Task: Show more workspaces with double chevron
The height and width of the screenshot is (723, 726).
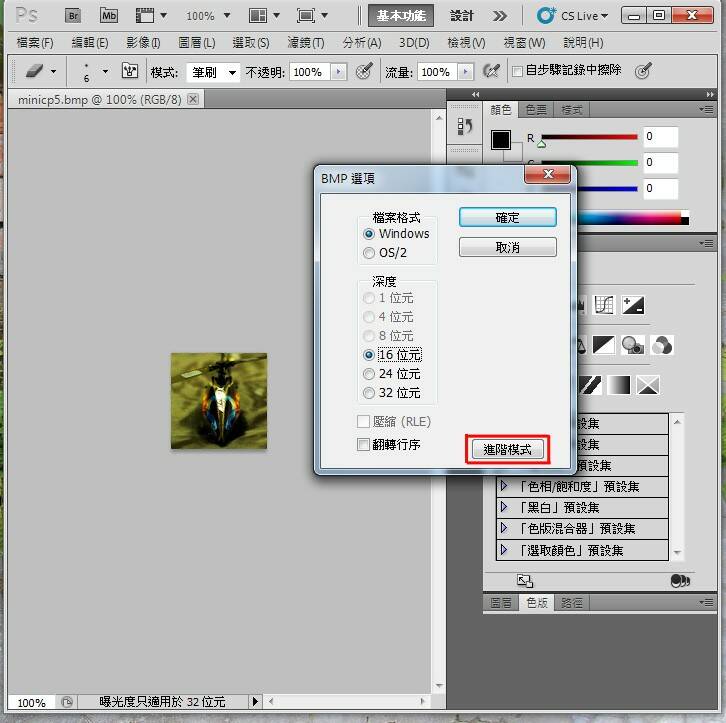Action: [500, 16]
